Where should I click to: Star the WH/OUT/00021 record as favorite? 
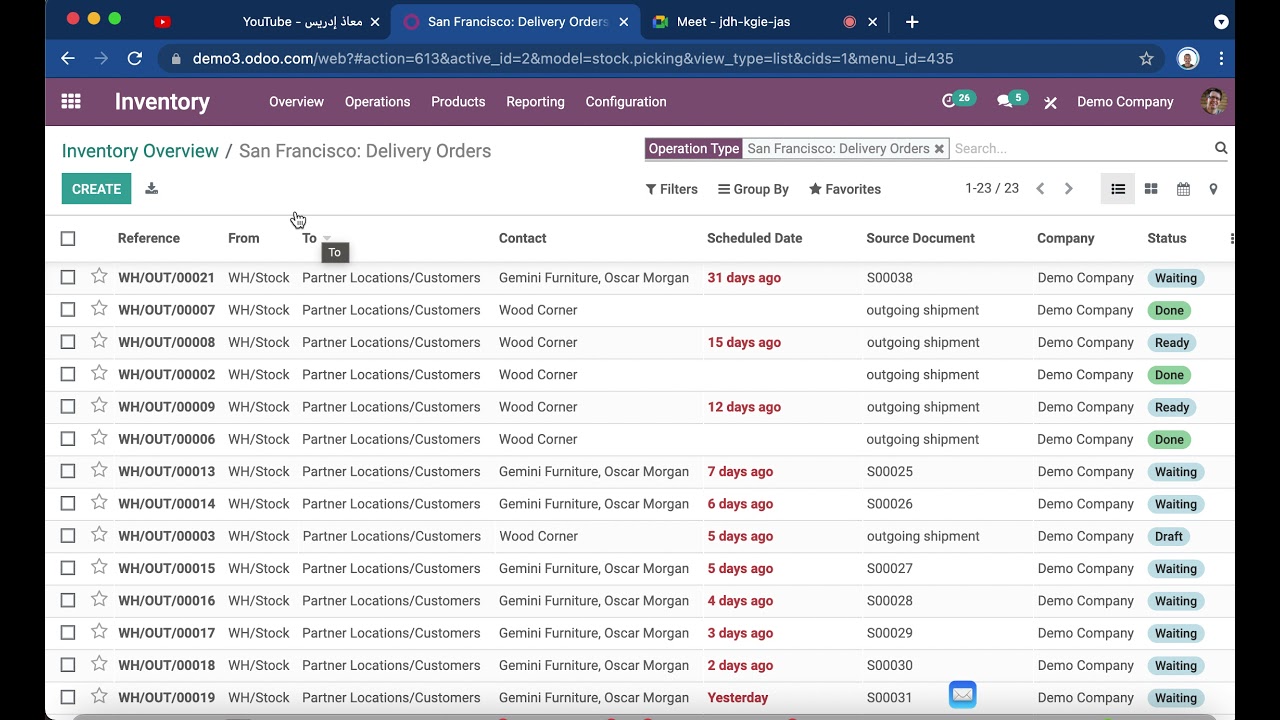pyautogui.click(x=99, y=277)
